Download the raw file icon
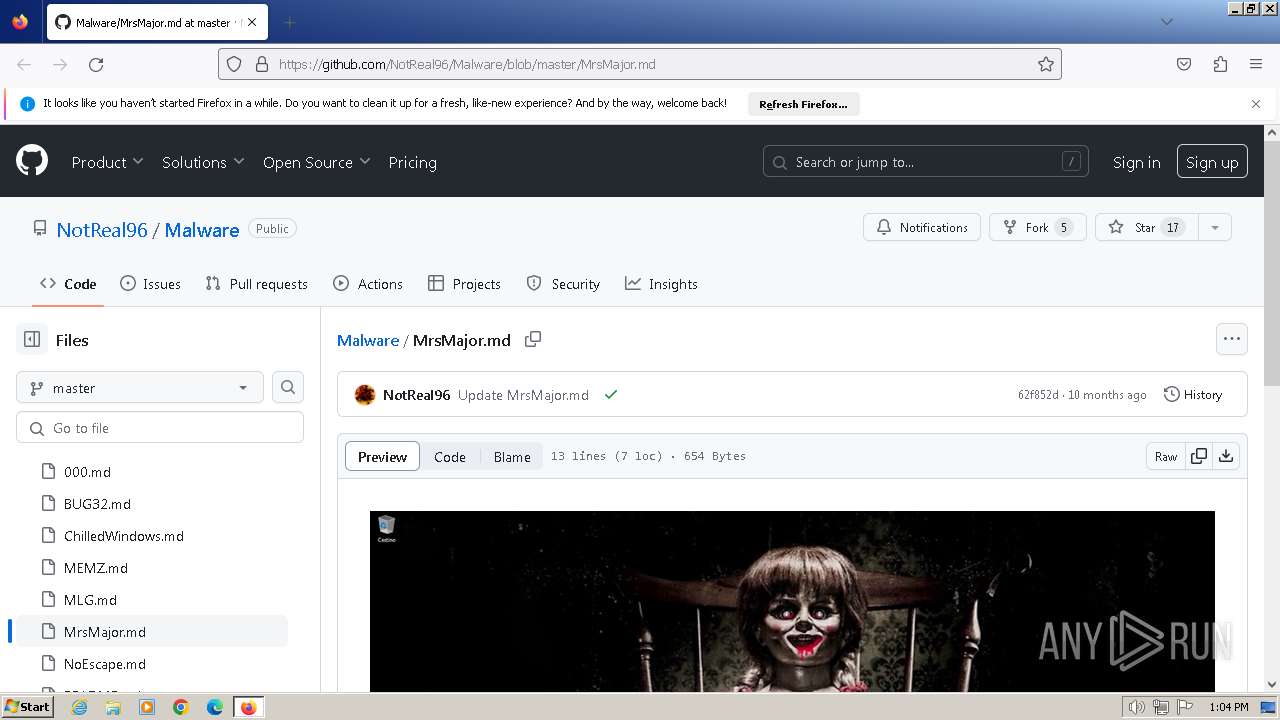 [x=1226, y=456]
